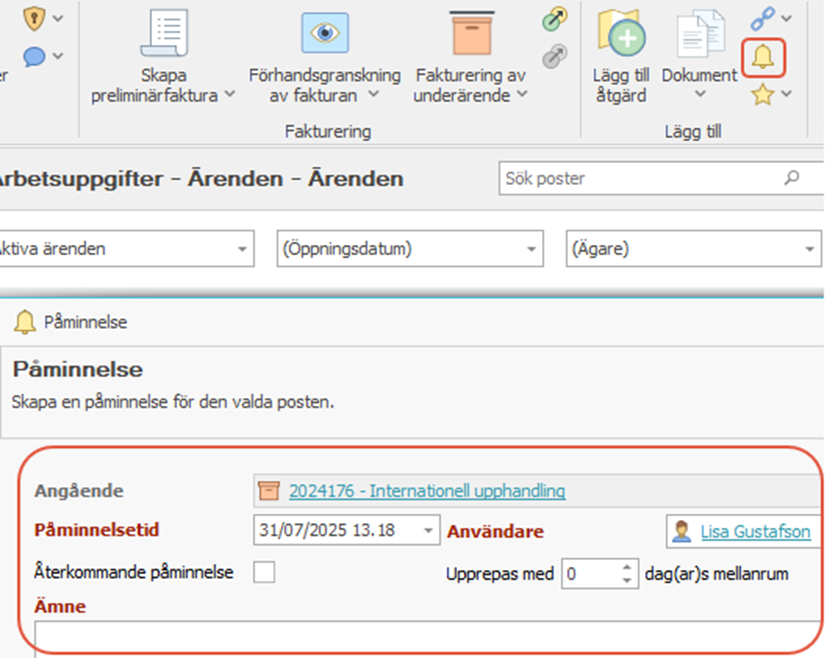Open the 2024176 - Internationell upphandling link

(427, 491)
